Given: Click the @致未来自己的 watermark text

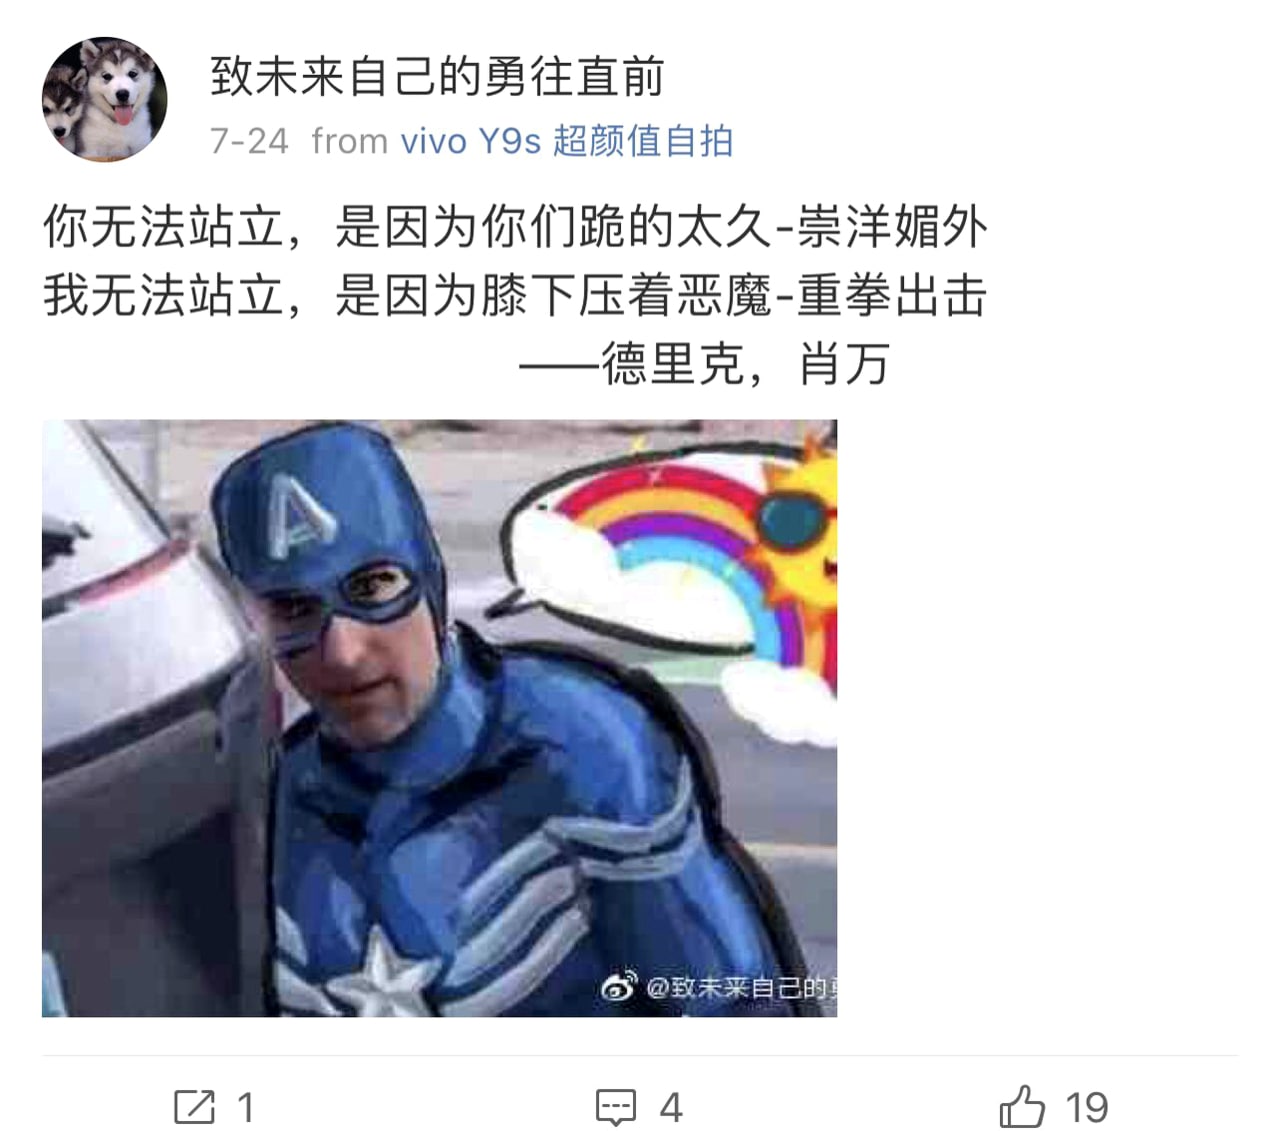Looking at the screenshot, I should click(740, 988).
